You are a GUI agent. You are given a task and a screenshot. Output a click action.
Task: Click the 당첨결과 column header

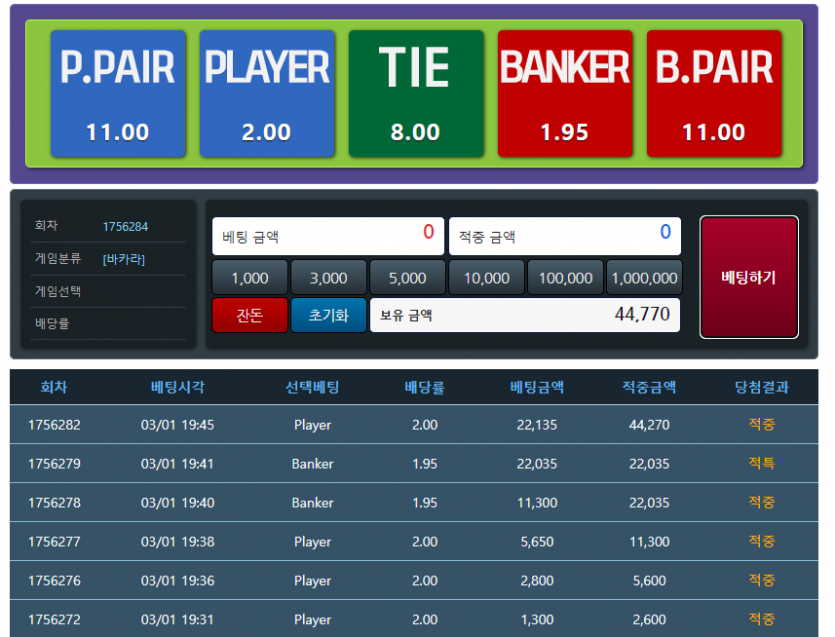(x=762, y=387)
